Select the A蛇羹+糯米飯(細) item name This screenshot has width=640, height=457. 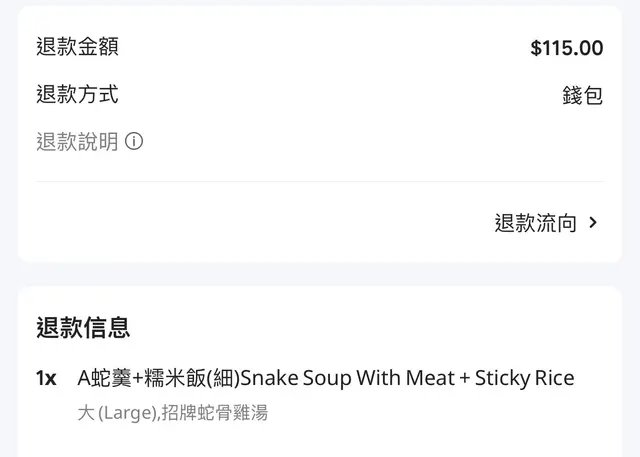[x=159, y=378]
